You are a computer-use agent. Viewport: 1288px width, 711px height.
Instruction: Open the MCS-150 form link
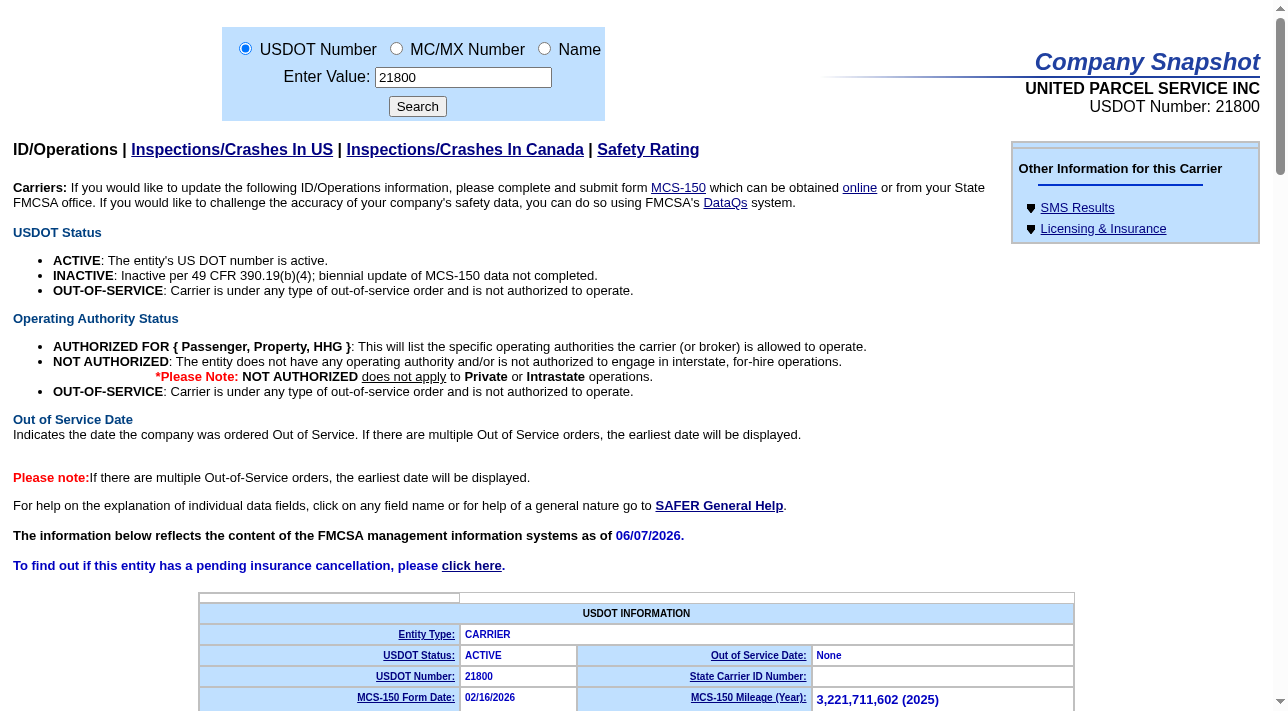click(678, 187)
